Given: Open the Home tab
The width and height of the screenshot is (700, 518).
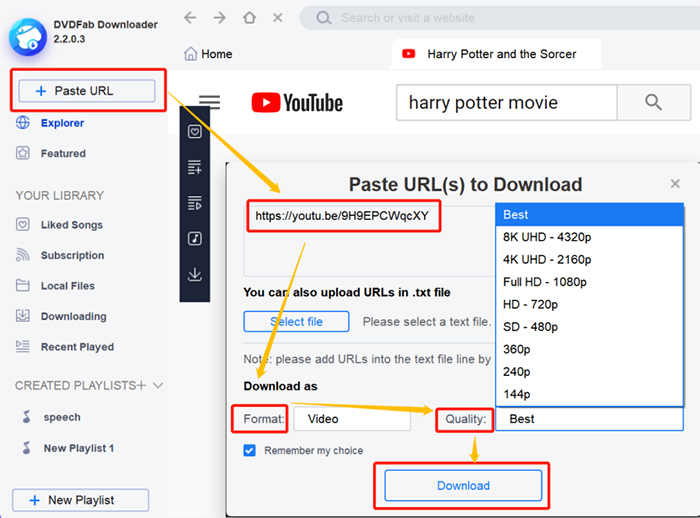Looking at the screenshot, I should [209, 54].
